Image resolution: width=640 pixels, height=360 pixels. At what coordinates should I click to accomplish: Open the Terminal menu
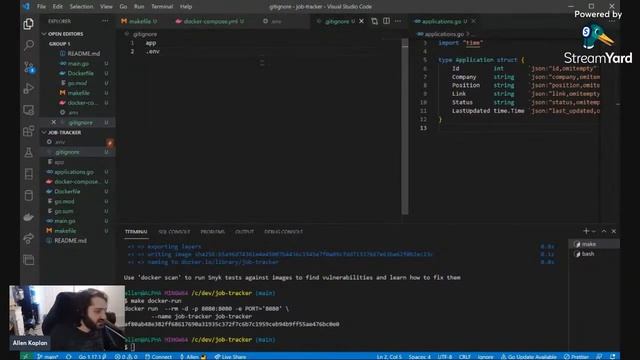pyautogui.click(x=162, y=7)
